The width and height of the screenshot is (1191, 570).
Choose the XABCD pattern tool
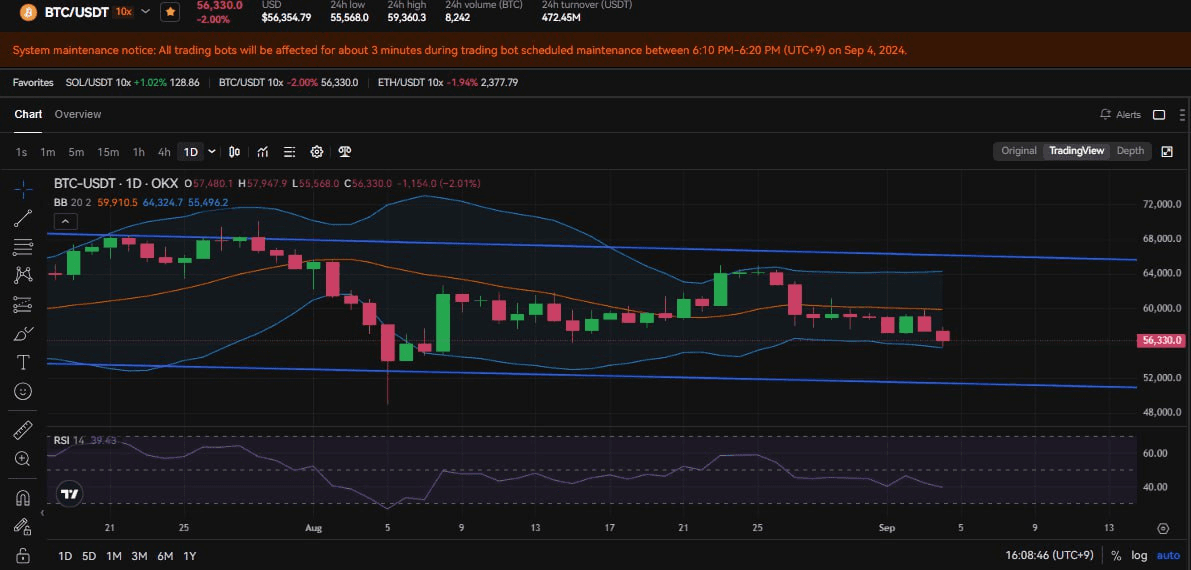tap(23, 275)
